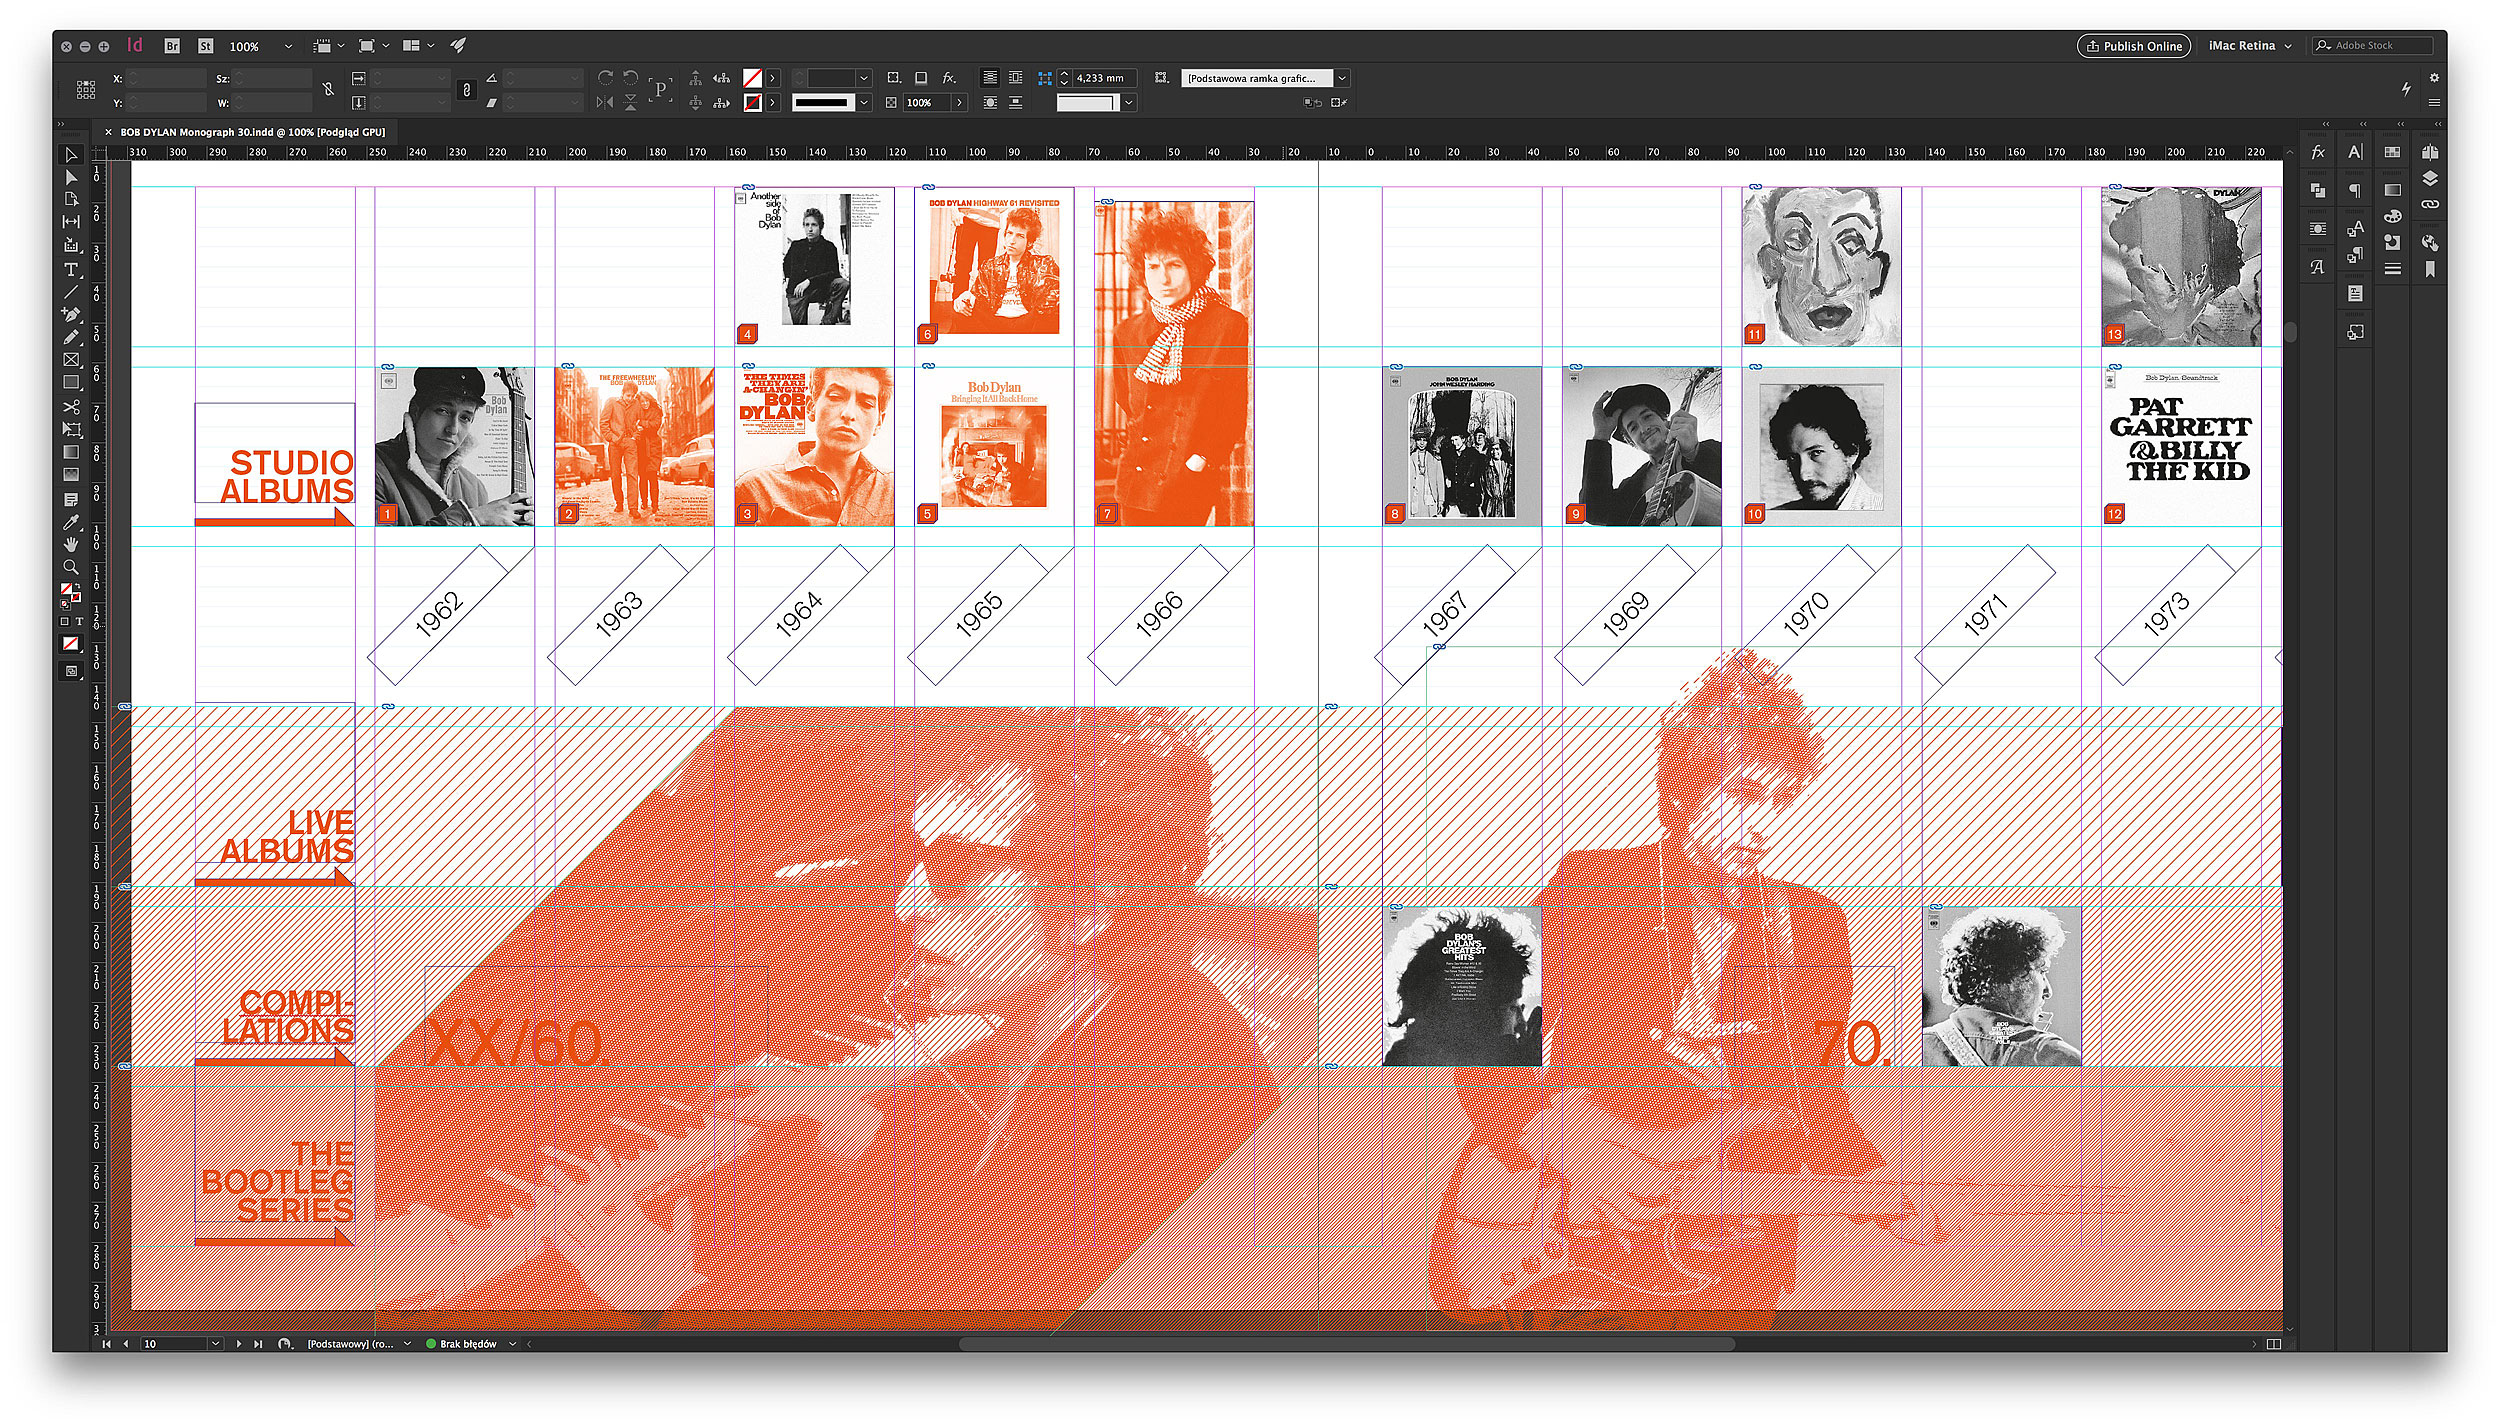Click Apply None swatch in toolbox
2500x1427 pixels.
pos(71,644)
